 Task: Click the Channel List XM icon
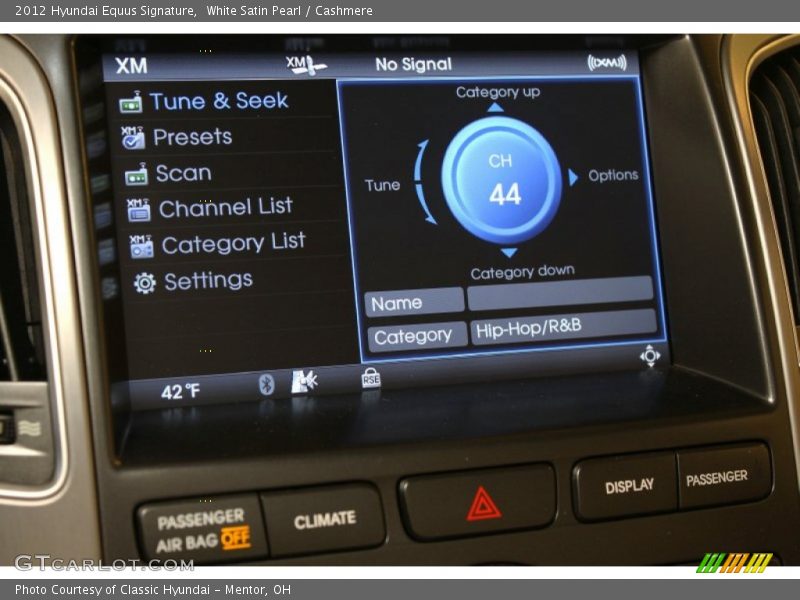(139, 210)
